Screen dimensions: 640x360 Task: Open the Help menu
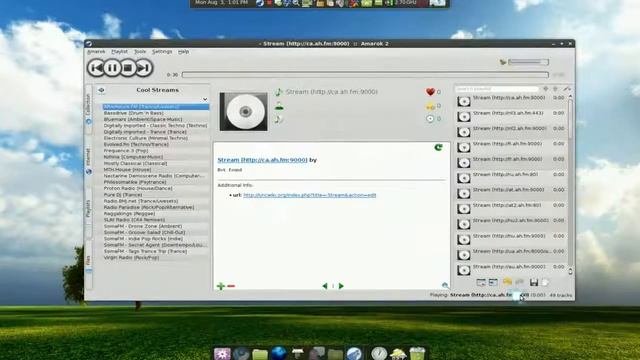pos(183,52)
